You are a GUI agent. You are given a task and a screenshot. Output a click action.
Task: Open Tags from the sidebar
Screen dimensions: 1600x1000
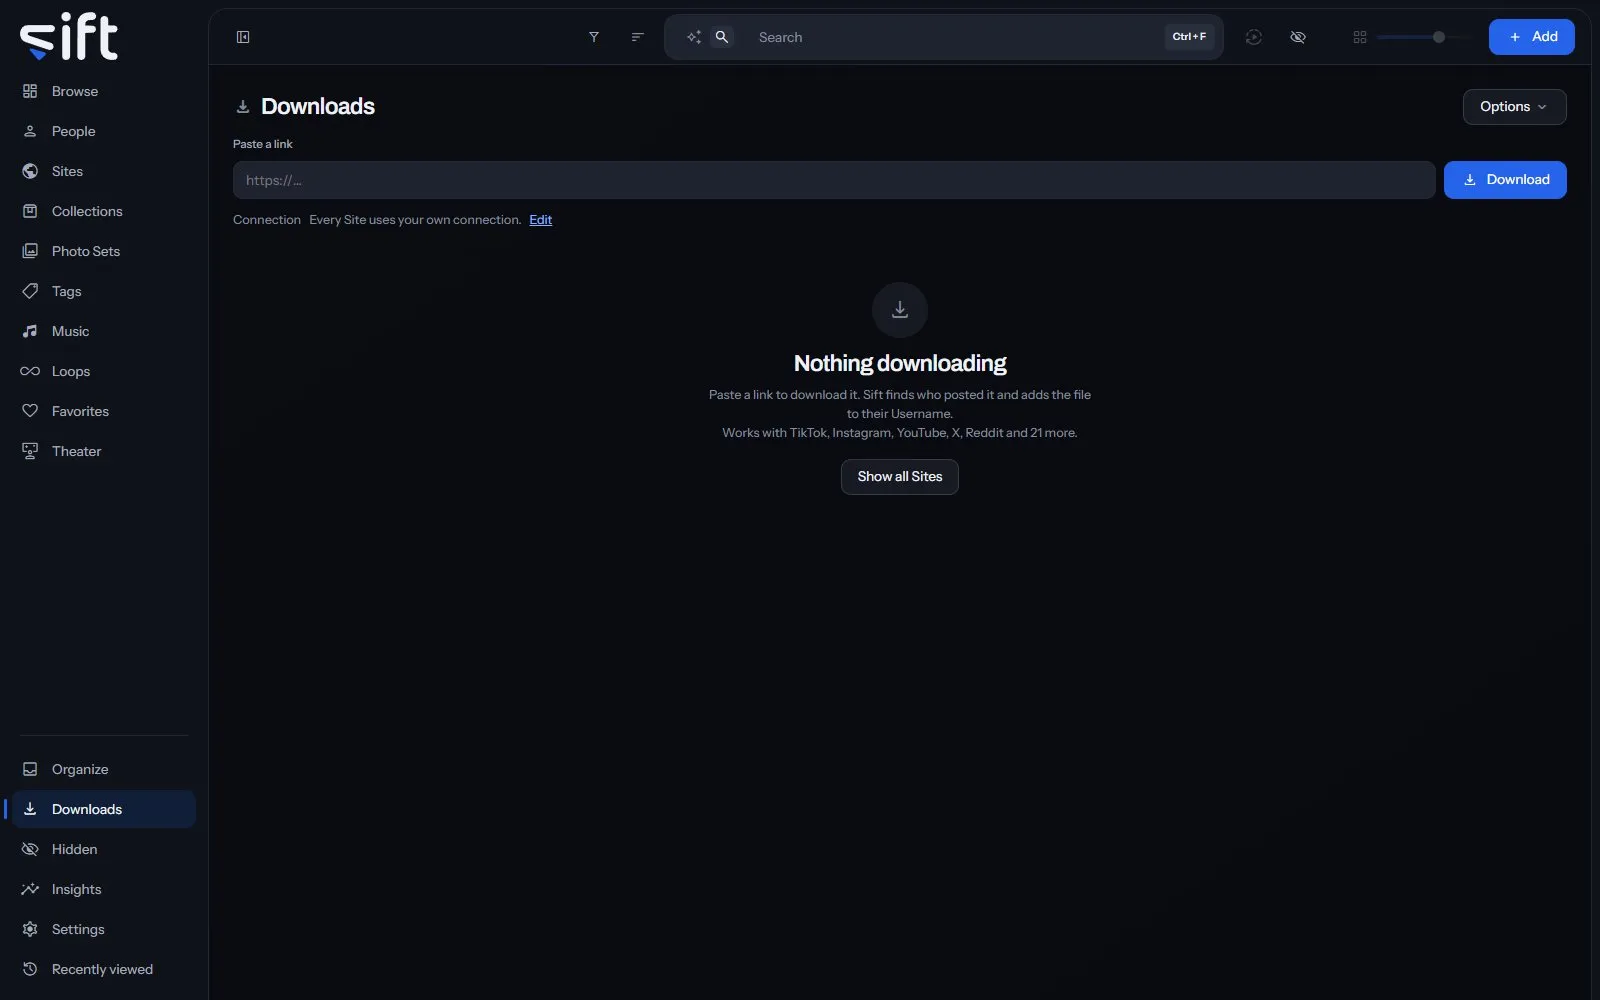tap(104, 291)
